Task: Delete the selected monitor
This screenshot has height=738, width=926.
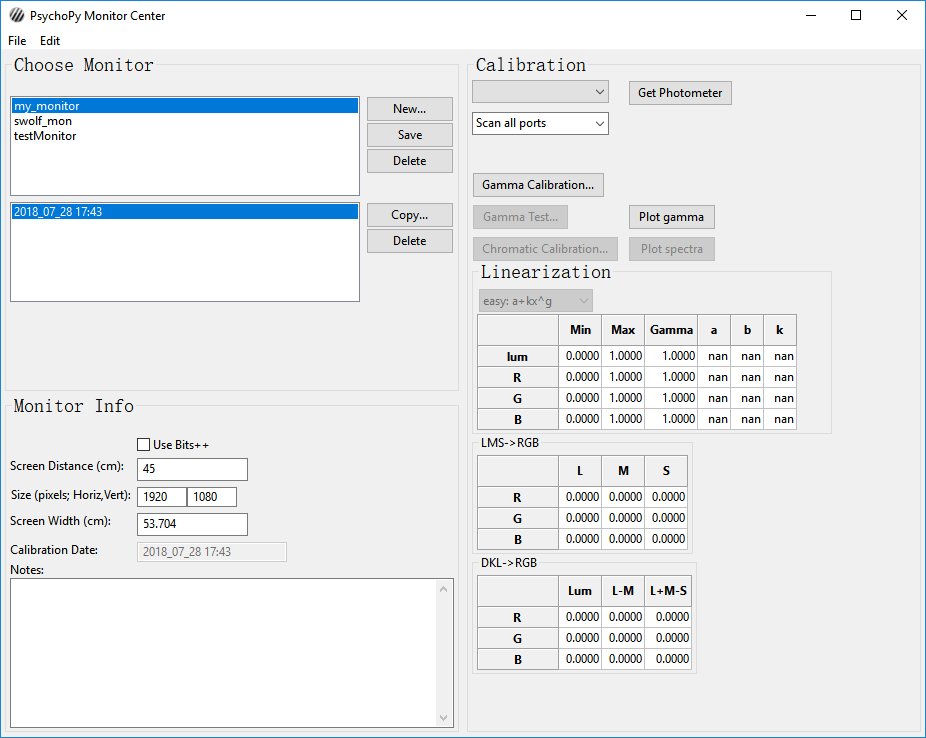Action: (x=410, y=161)
